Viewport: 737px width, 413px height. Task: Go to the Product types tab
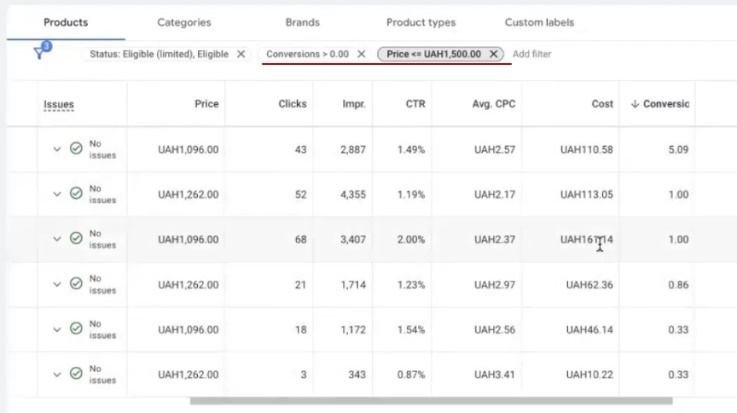tap(420, 22)
